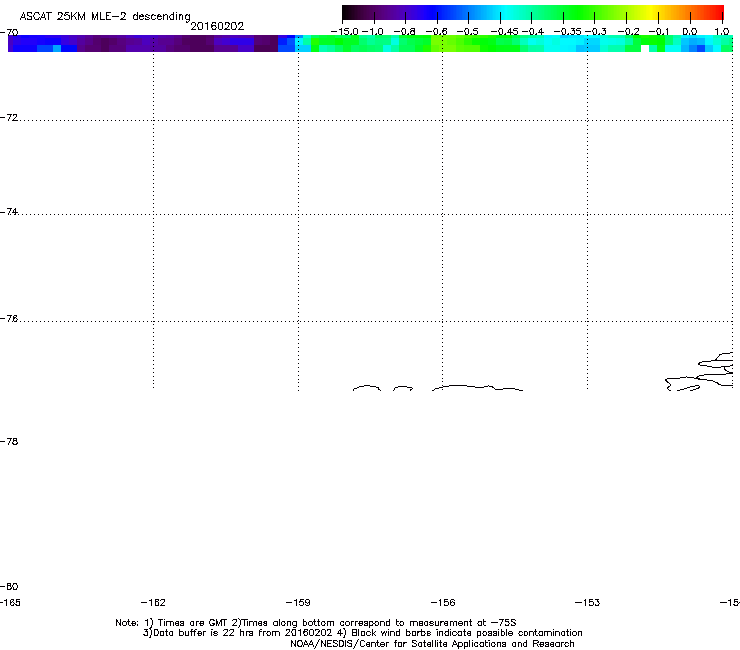Click the -0.1 color scale label
This screenshot has width=740, height=650.
(x=659, y=32)
